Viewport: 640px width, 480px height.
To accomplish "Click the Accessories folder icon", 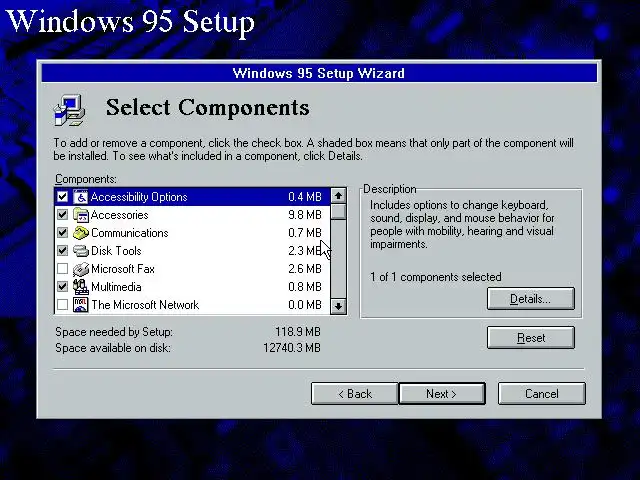I will (x=80, y=215).
